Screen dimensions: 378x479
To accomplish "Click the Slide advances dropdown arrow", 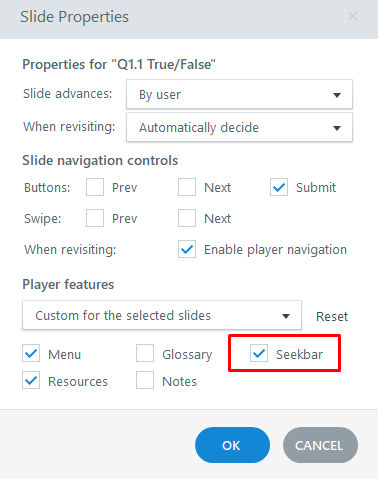I will (337, 95).
